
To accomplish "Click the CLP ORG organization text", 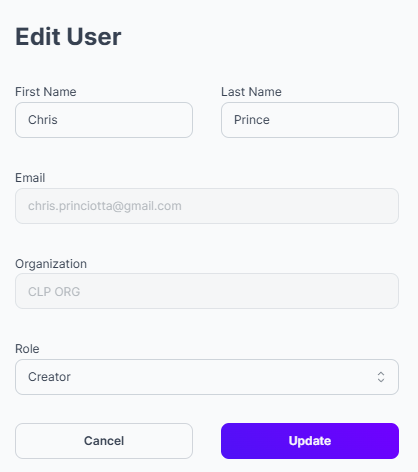I will pos(54,292).
